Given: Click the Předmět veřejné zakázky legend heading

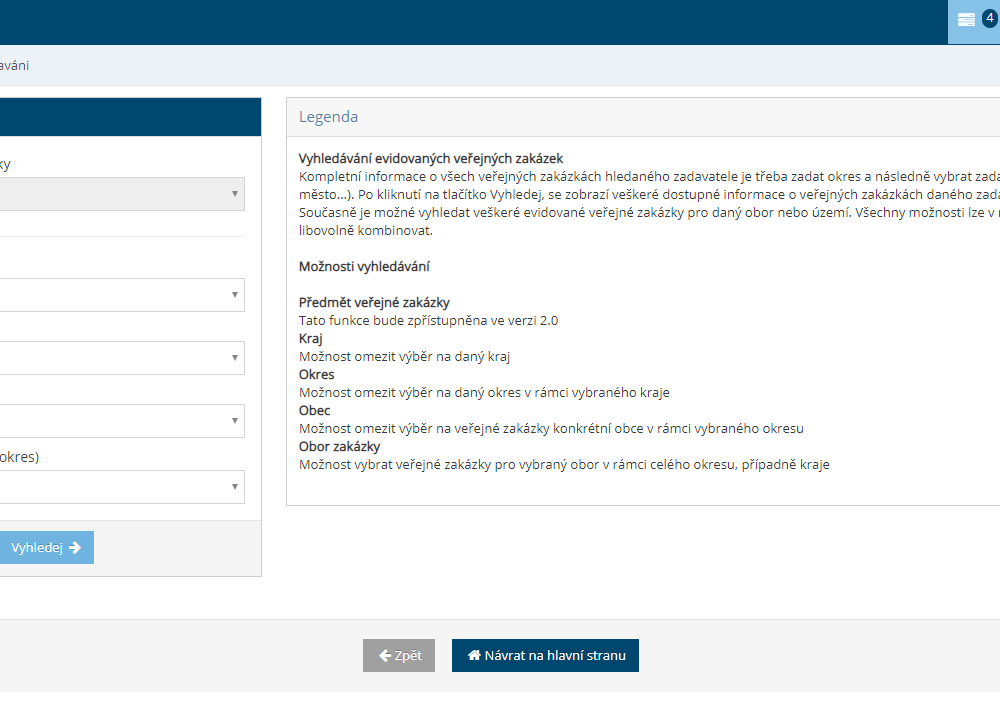Looking at the screenshot, I should pos(374,302).
